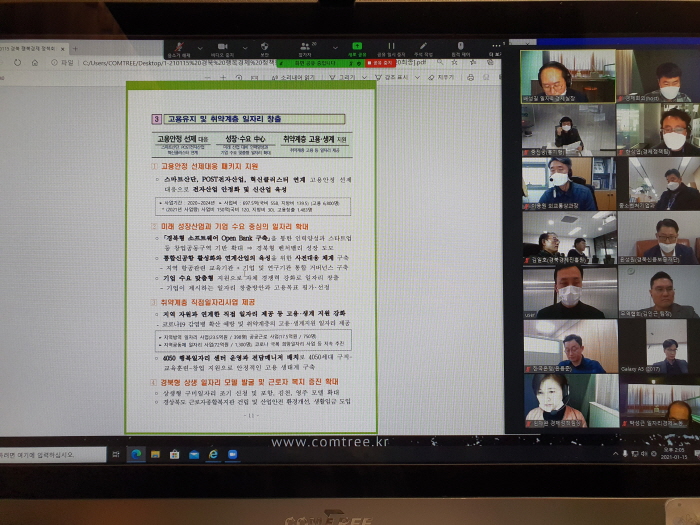Close the PDF browser tab
The height and width of the screenshot is (525, 700).
click(x=63, y=49)
